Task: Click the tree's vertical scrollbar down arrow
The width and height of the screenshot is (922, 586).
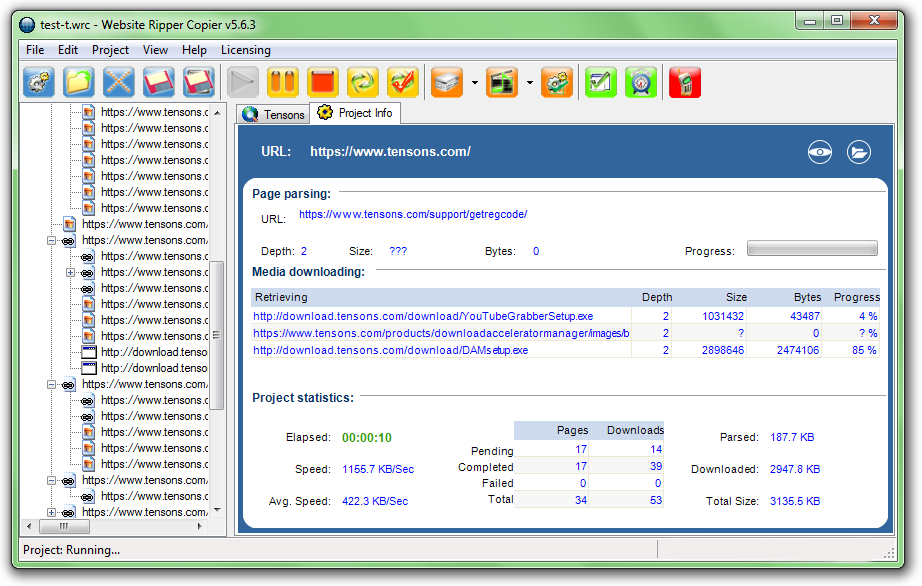Action: (218, 510)
